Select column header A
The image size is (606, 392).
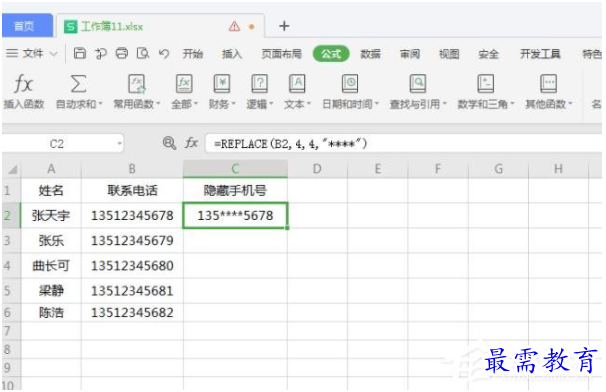(51, 169)
